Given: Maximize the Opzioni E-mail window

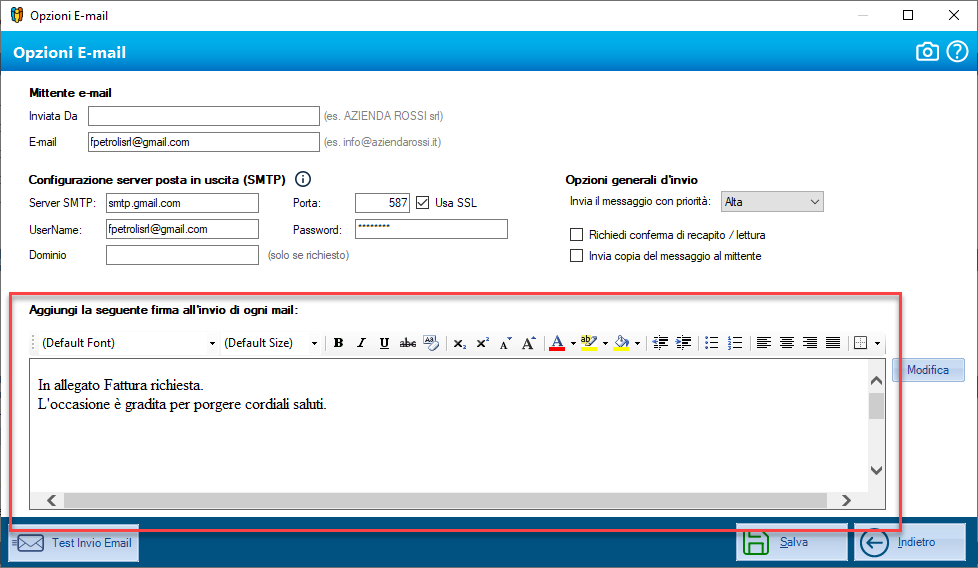Looking at the screenshot, I should coord(908,15).
